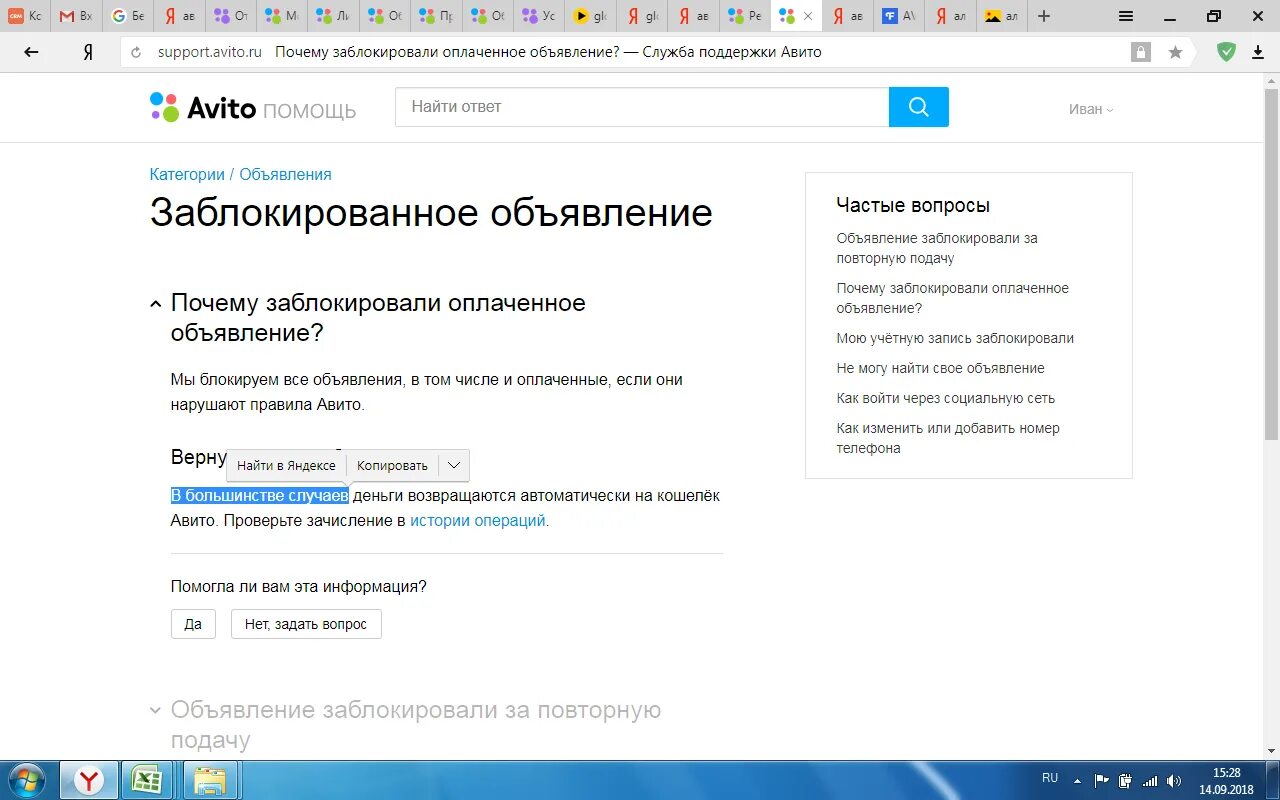Open FAQ 'Как войти через социальную сеть'
Image resolution: width=1280 pixels, height=800 pixels.
point(946,398)
